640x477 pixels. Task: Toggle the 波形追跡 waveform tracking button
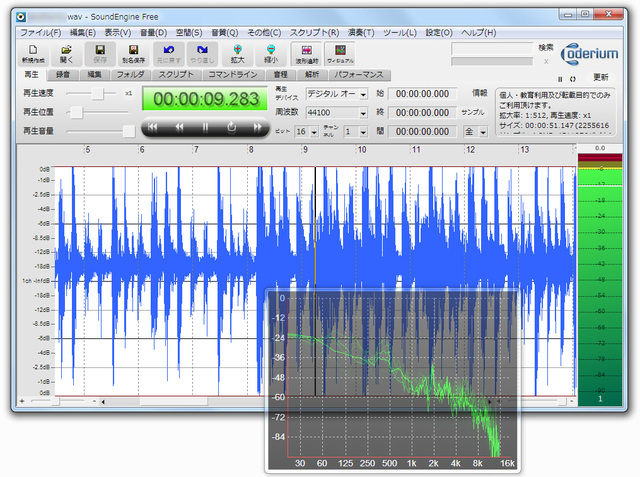point(307,53)
